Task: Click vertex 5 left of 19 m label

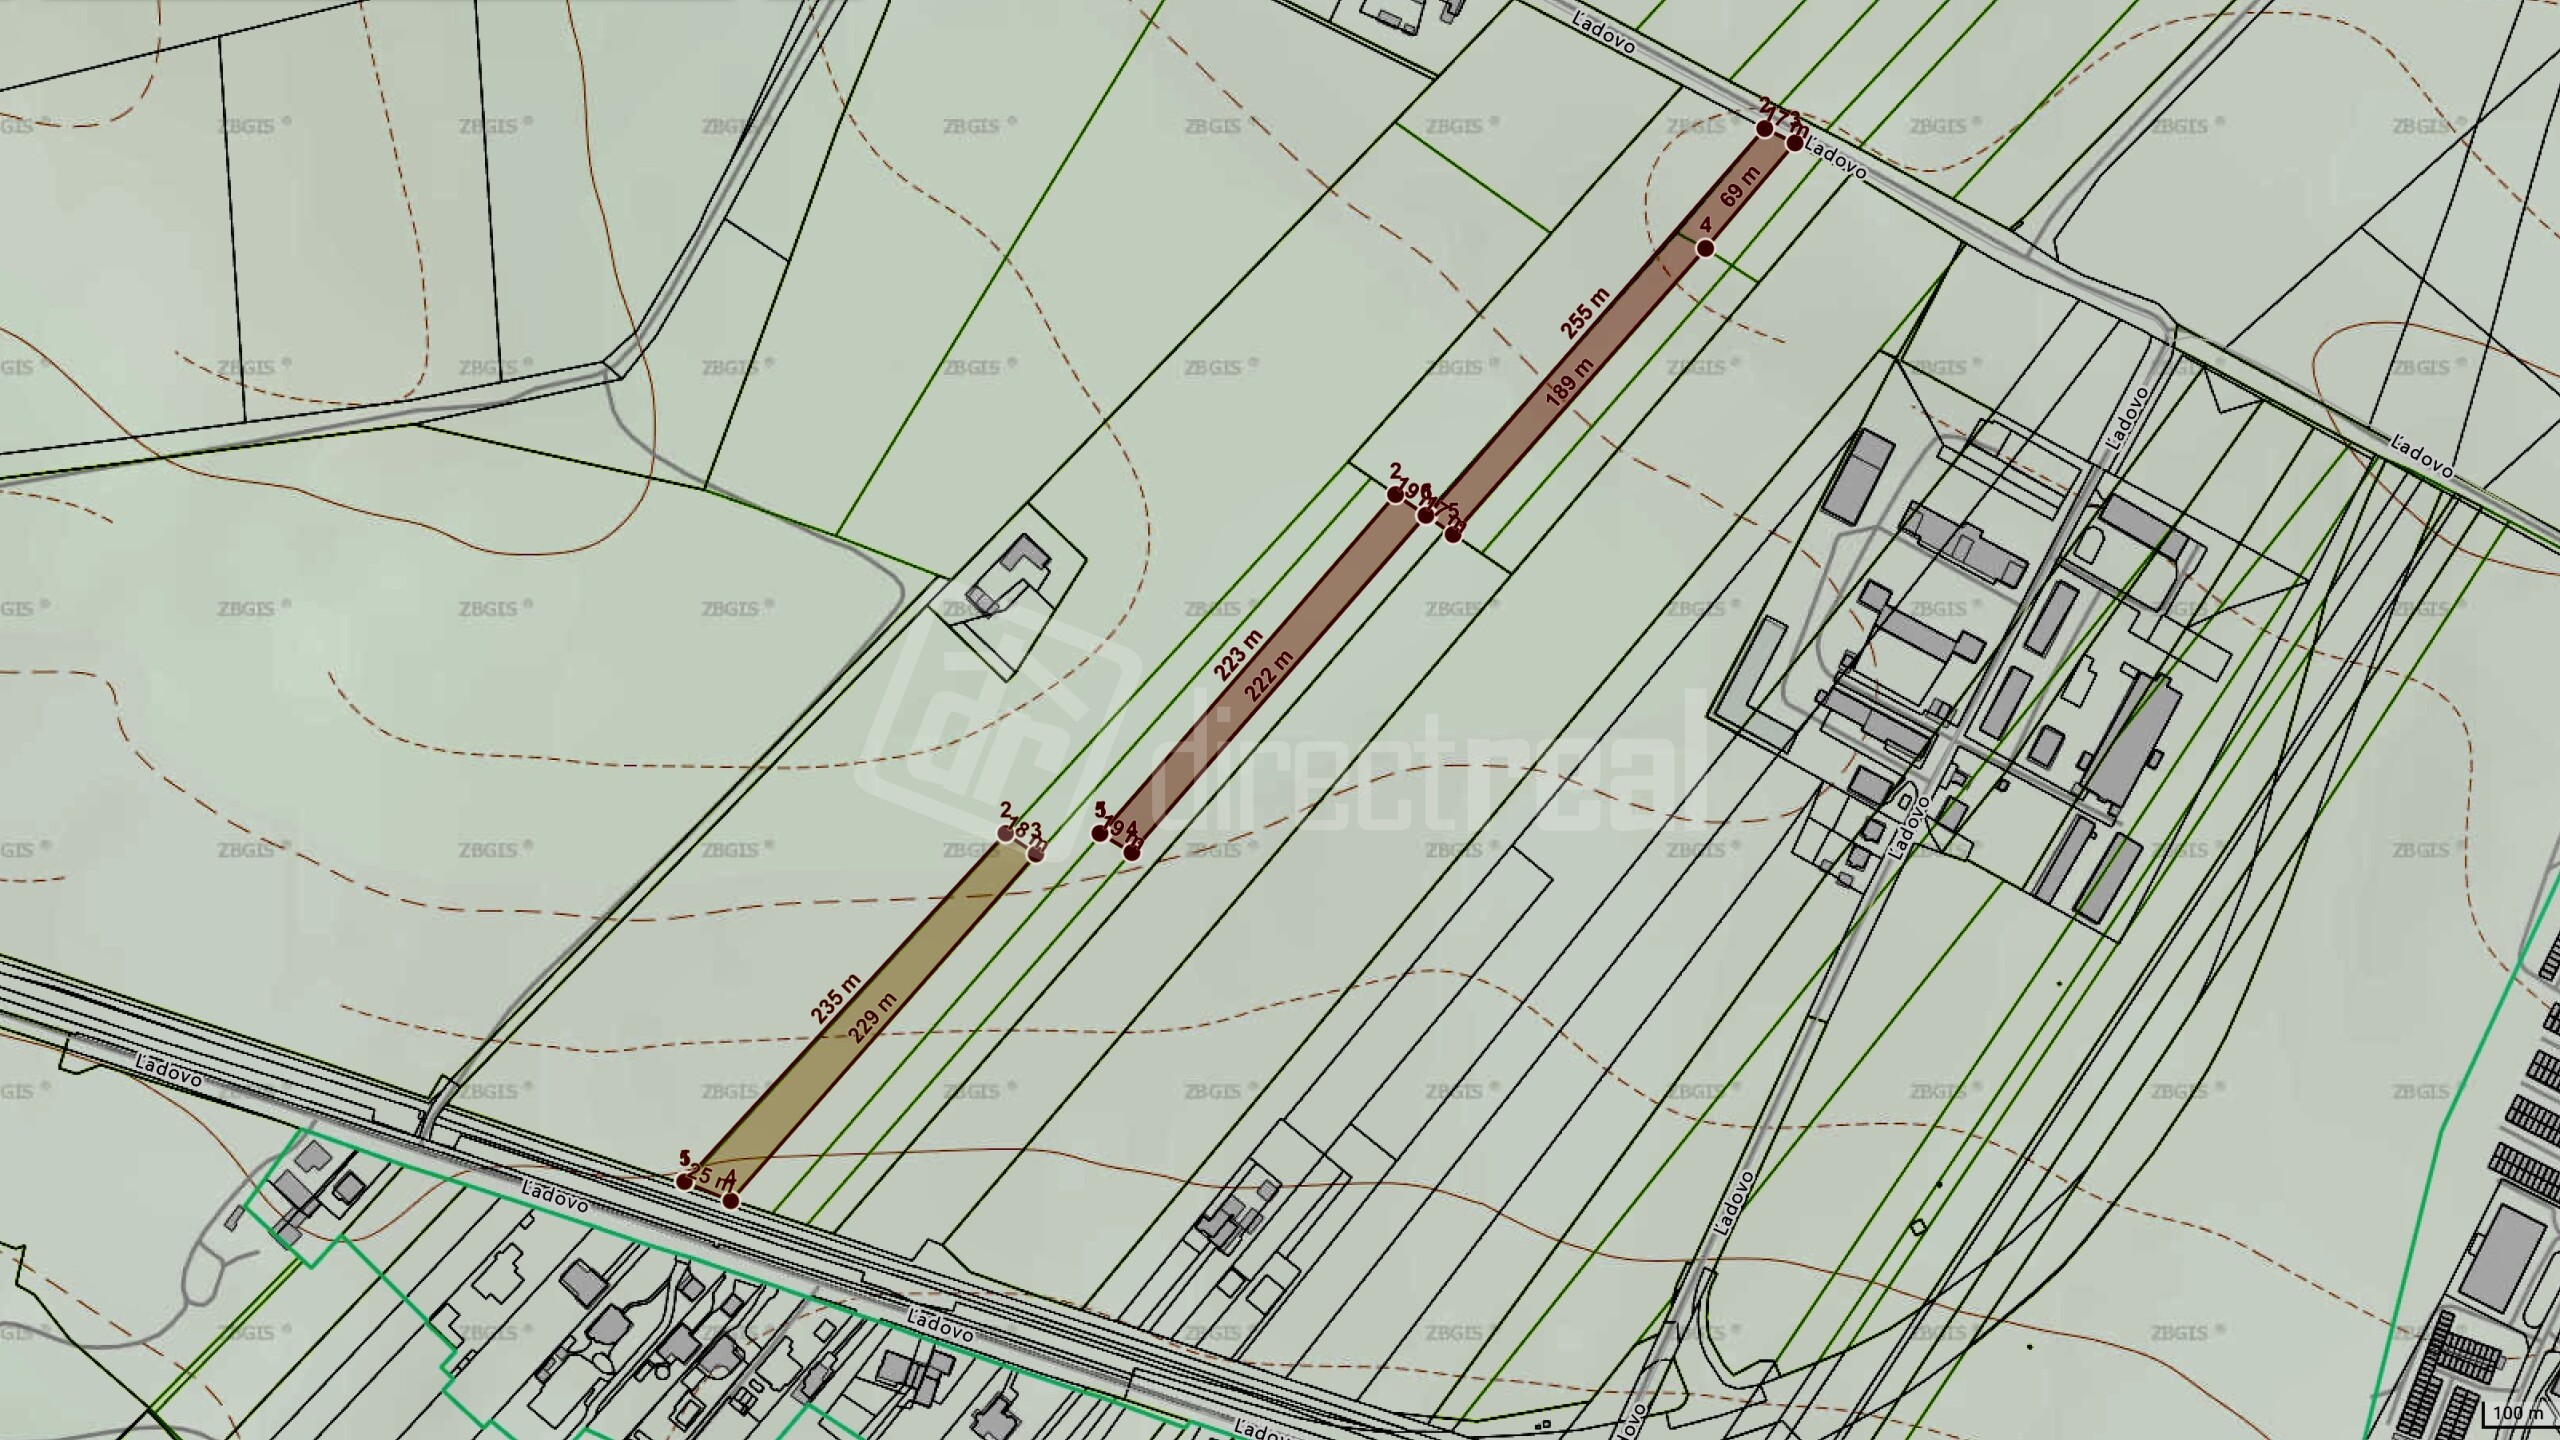Action: point(1100,832)
